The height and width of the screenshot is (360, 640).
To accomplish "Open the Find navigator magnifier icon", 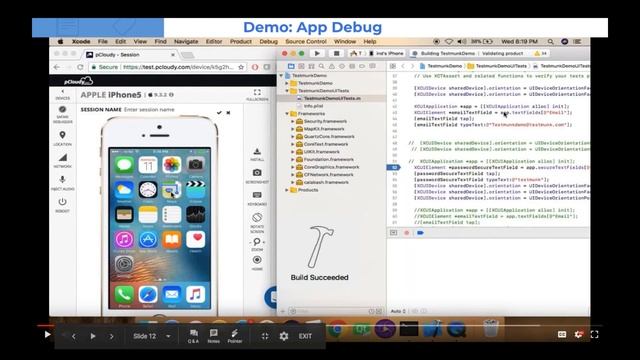I will point(322,66).
